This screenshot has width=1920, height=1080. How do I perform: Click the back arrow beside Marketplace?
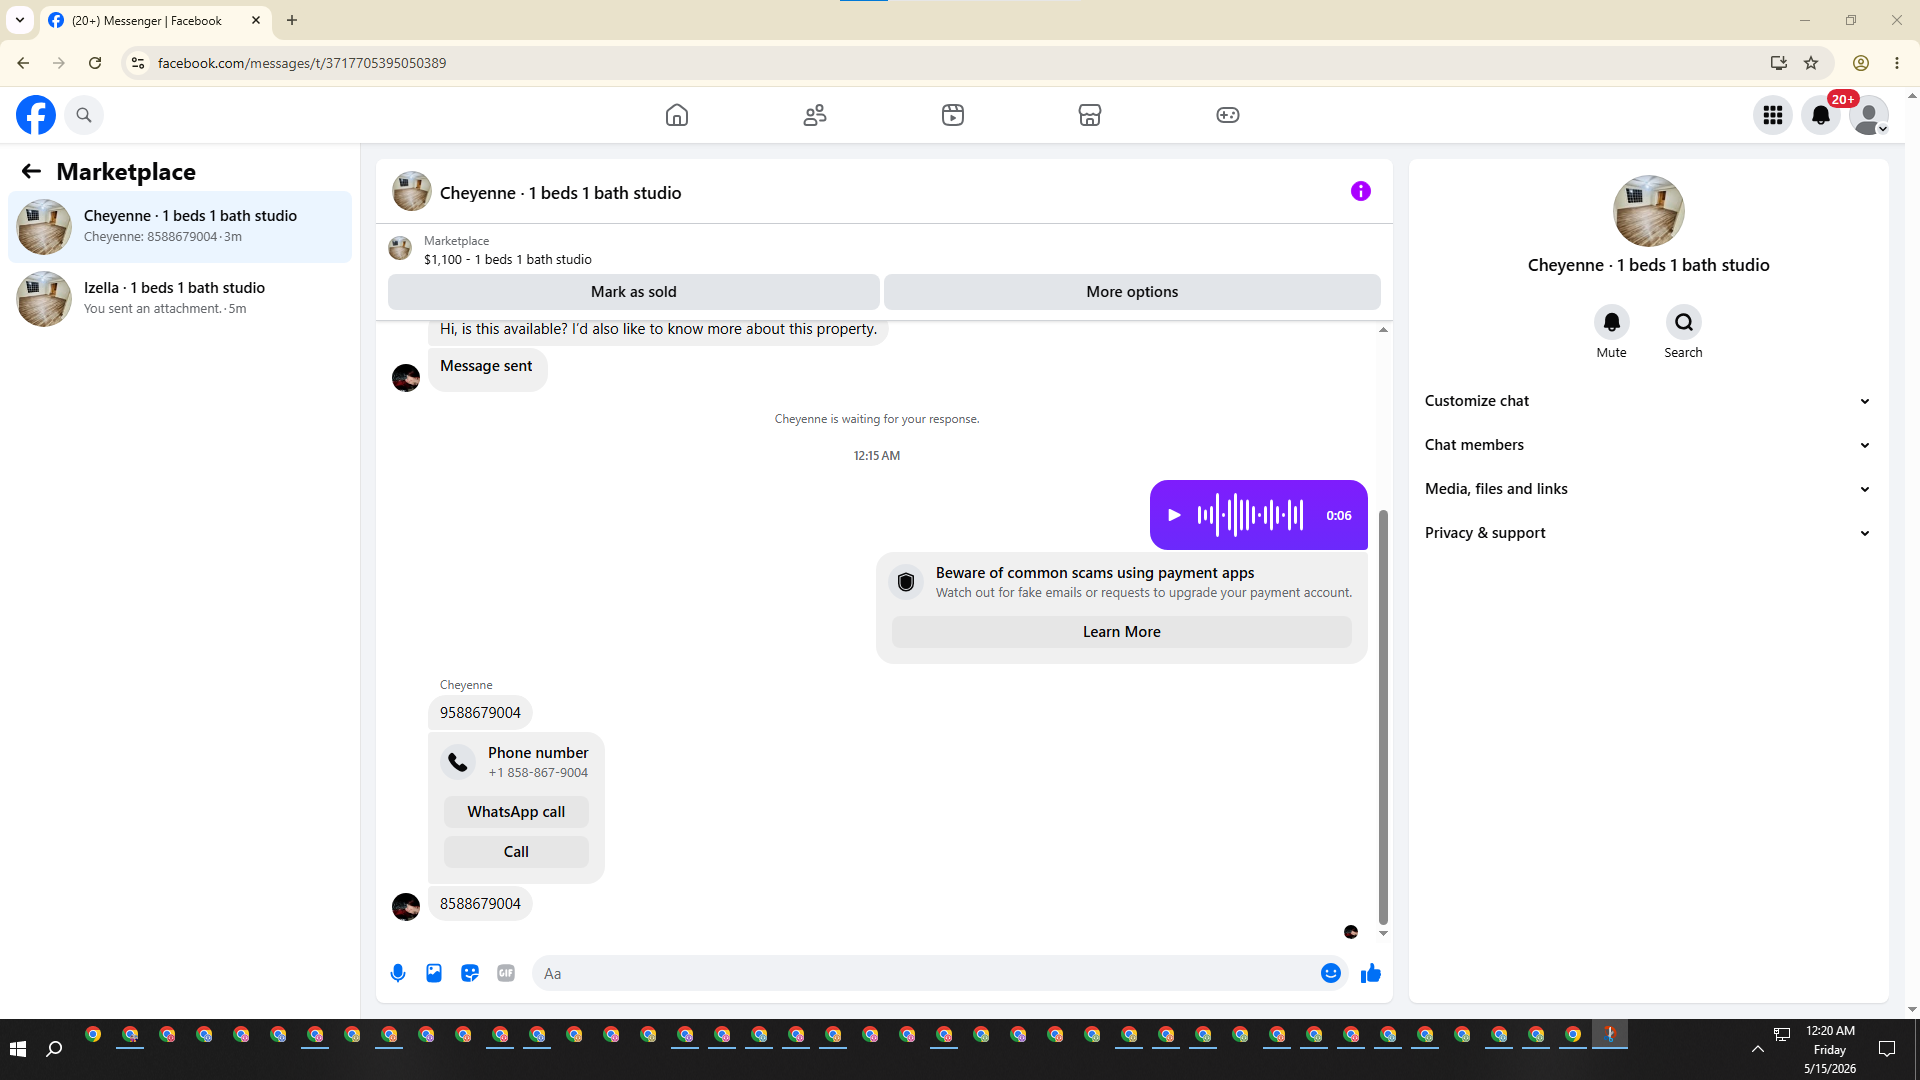(x=31, y=172)
